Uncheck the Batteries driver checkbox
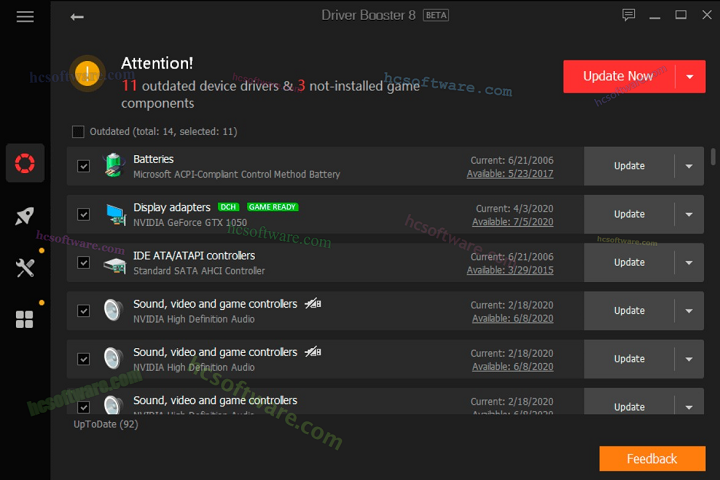The width and height of the screenshot is (720, 480). [84, 166]
